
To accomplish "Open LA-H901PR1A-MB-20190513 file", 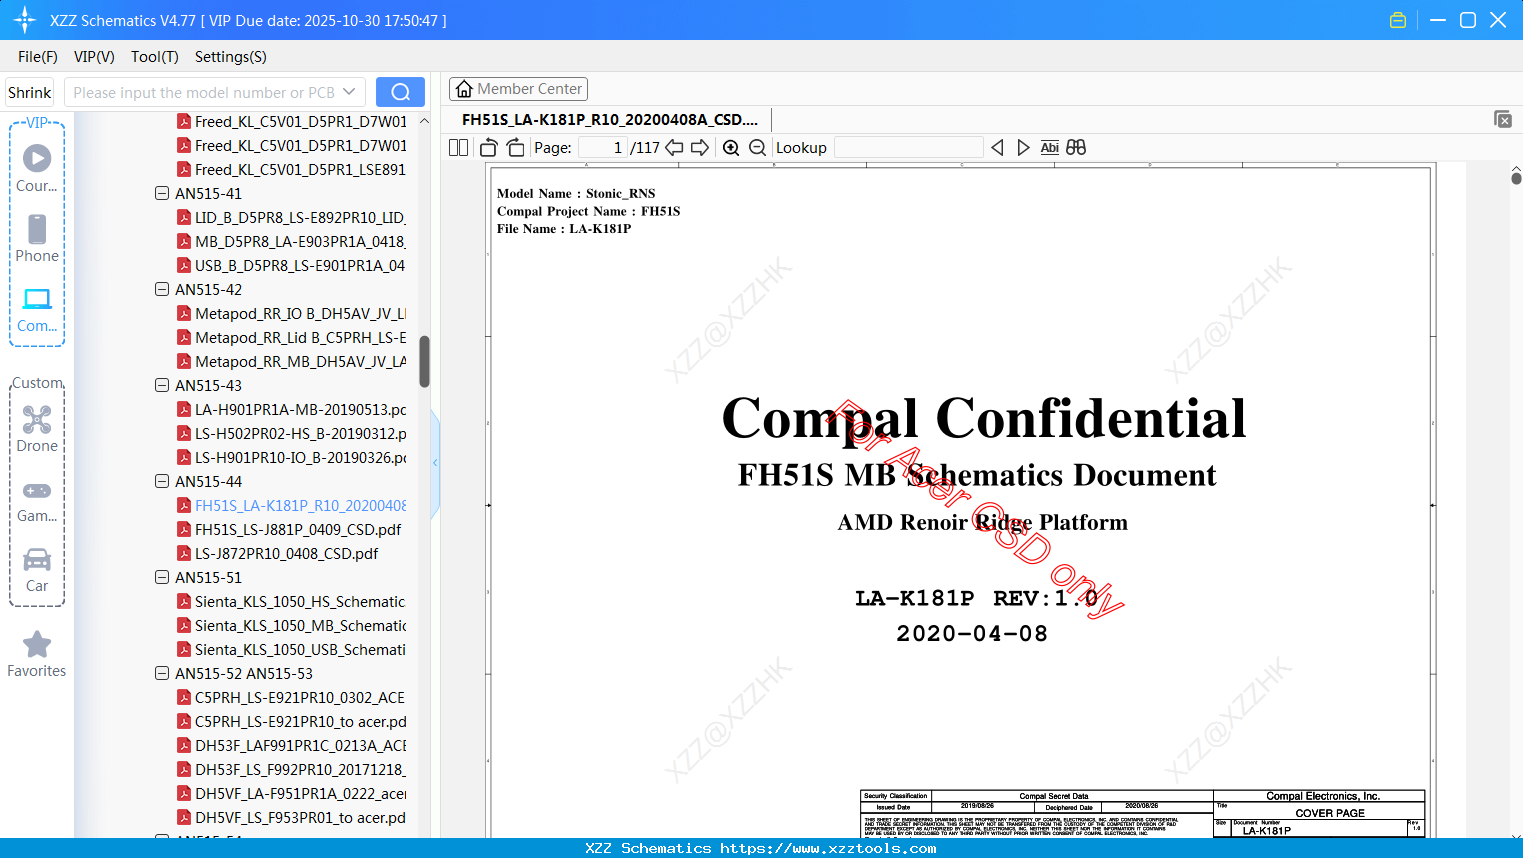I will coord(291,409).
